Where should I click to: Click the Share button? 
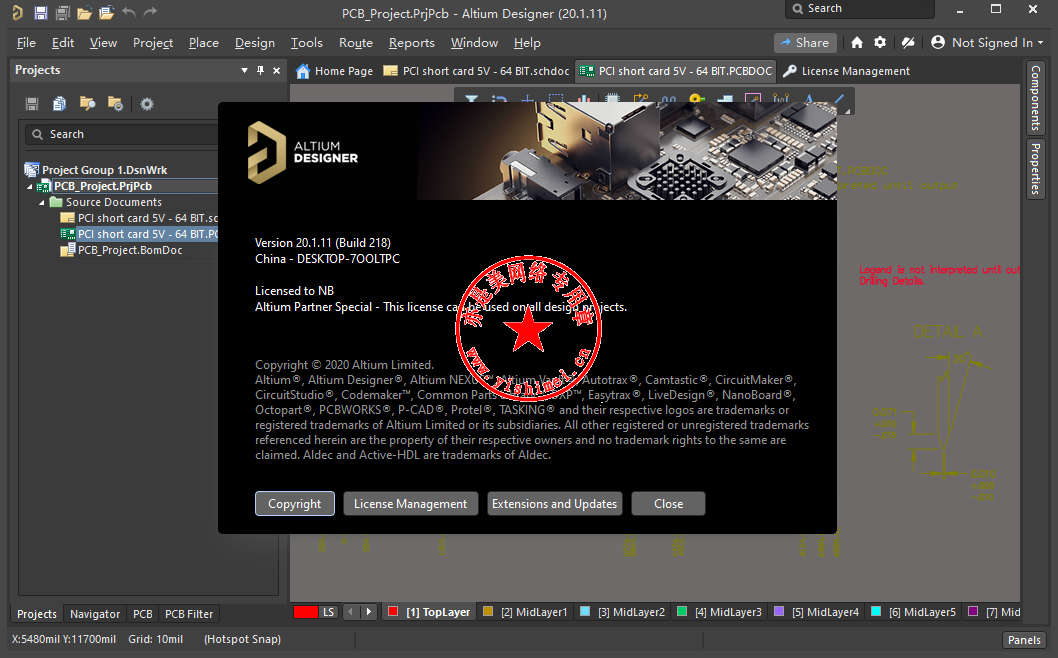click(805, 43)
